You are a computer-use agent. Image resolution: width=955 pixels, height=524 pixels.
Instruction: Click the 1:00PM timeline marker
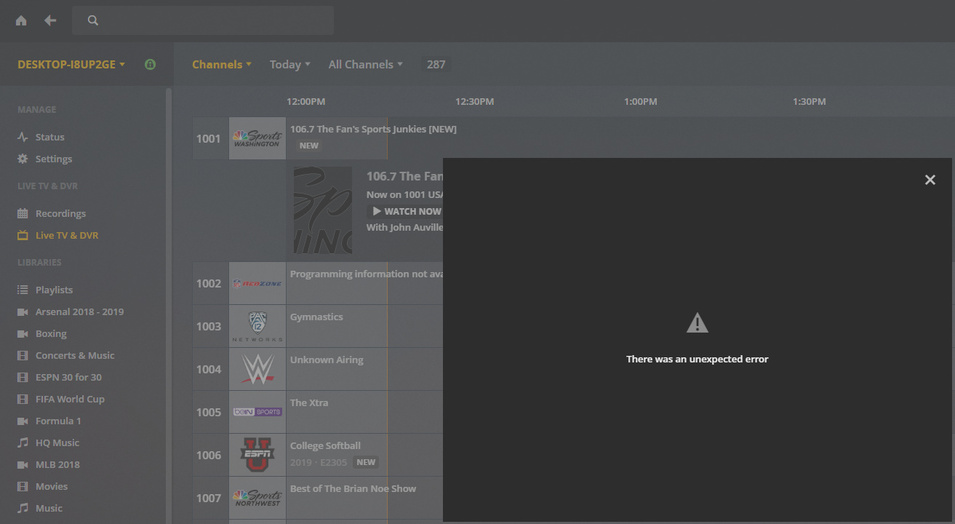point(640,102)
